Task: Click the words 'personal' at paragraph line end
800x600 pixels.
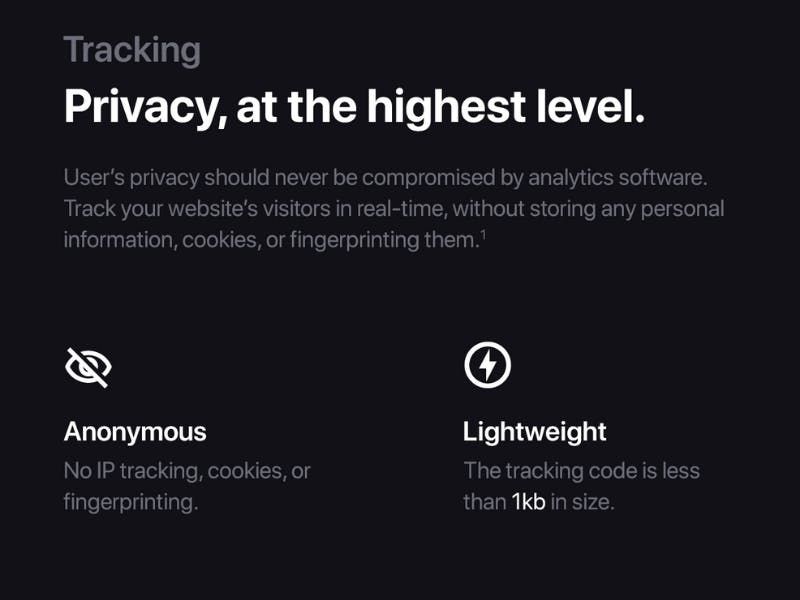Action: coord(683,209)
